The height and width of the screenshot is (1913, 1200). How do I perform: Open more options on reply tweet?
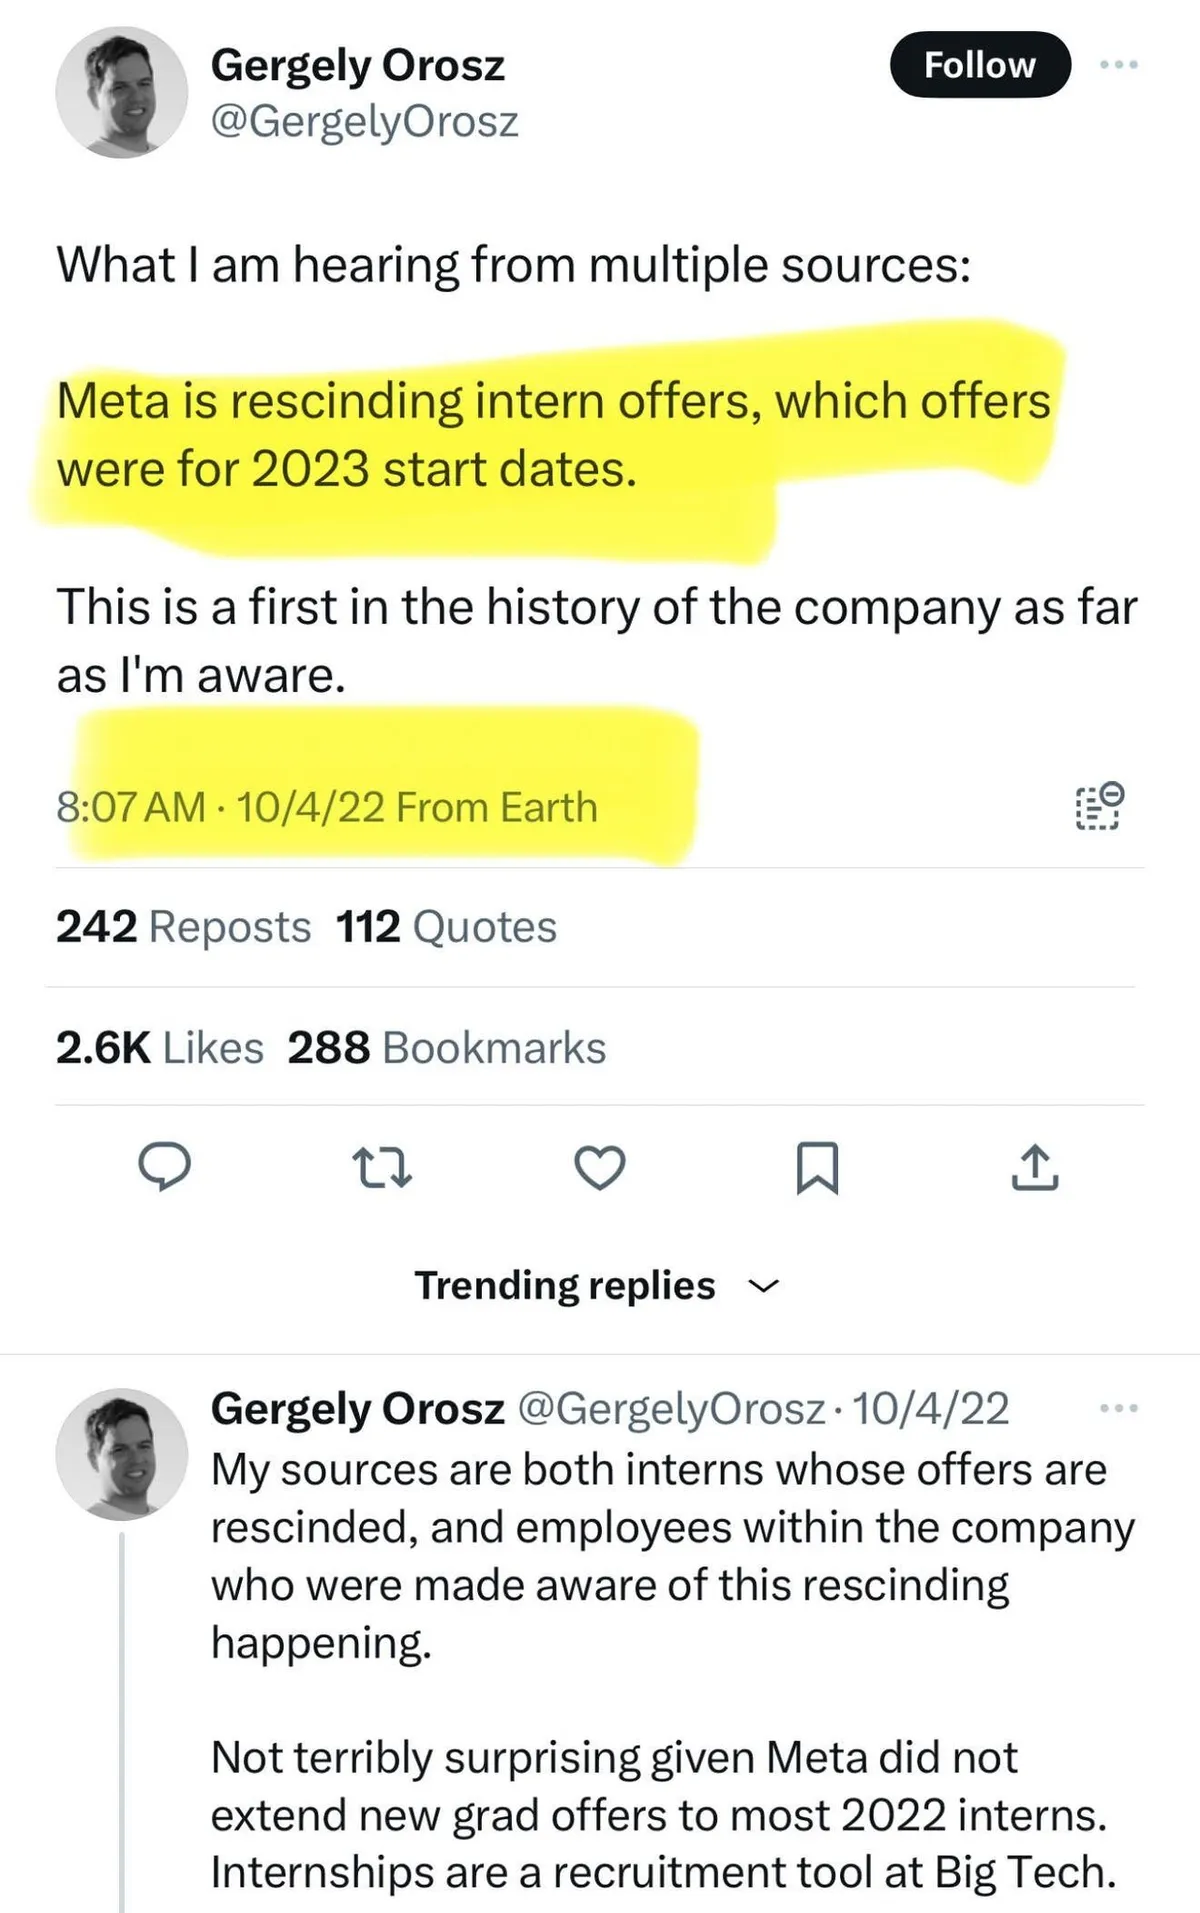pos(1119,1409)
